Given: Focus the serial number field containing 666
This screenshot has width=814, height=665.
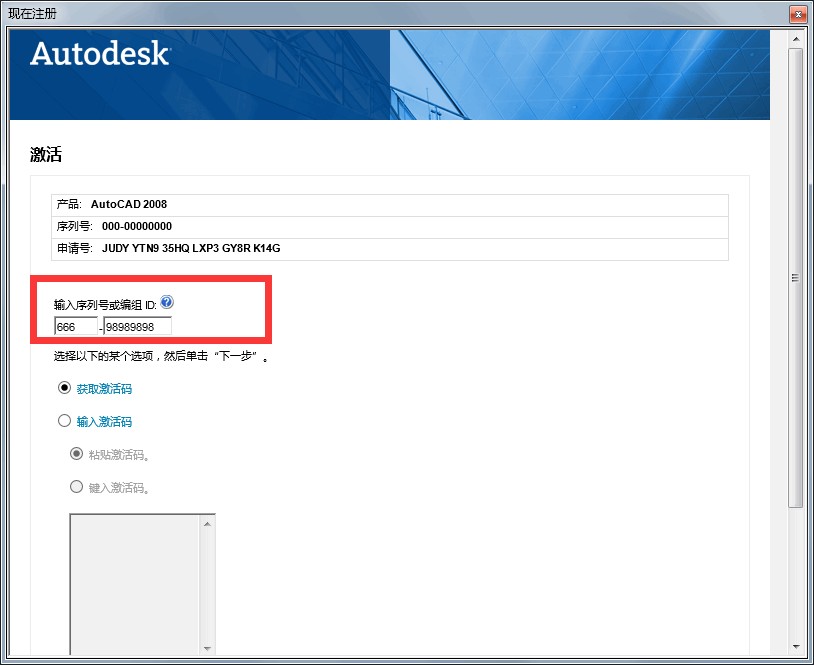Looking at the screenshot, I should tap(76, 327).
